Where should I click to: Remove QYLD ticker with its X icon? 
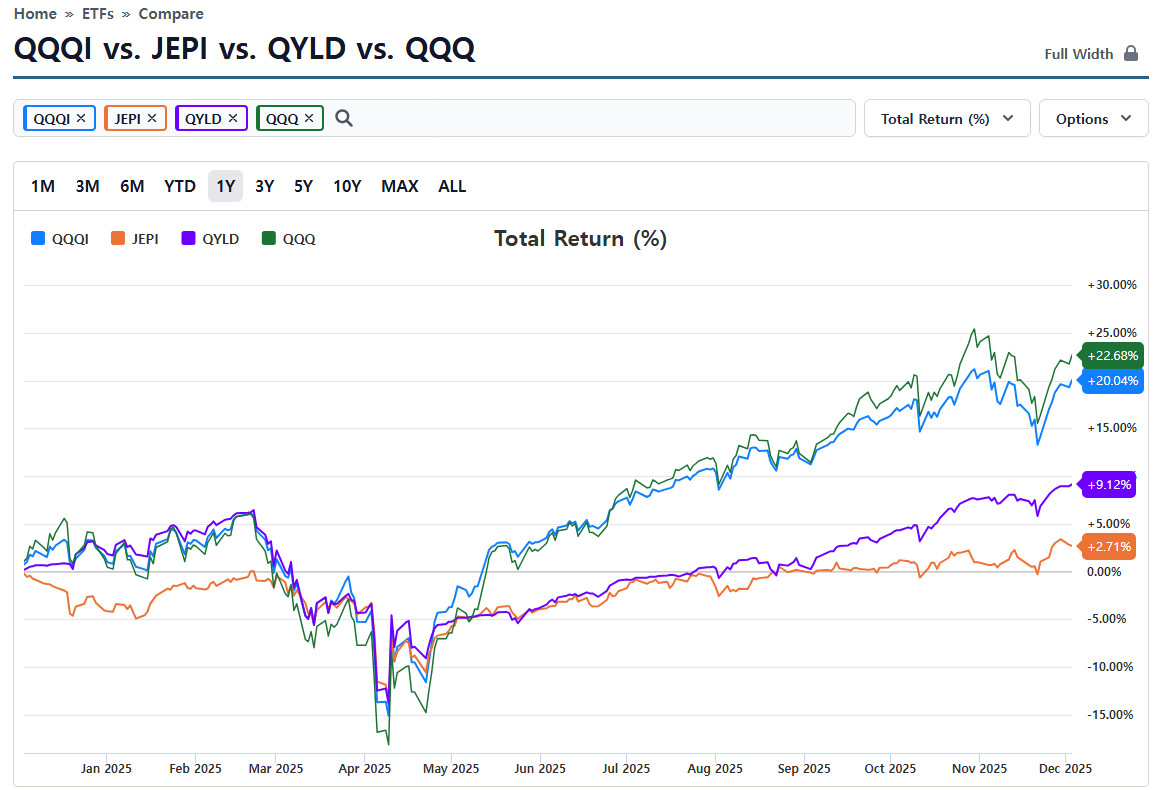233,118
